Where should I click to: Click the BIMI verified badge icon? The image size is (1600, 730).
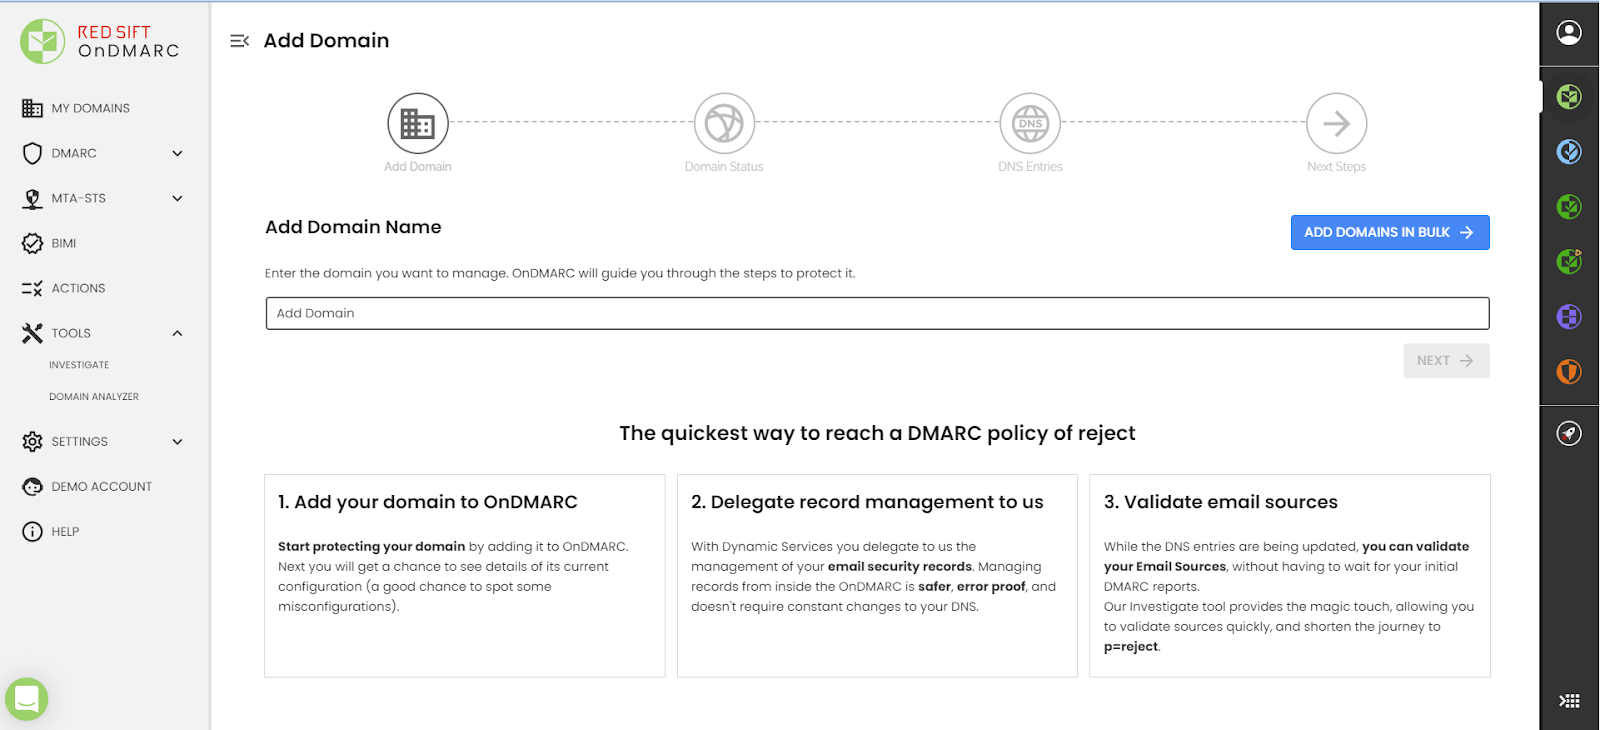click(x=32, y=243)
